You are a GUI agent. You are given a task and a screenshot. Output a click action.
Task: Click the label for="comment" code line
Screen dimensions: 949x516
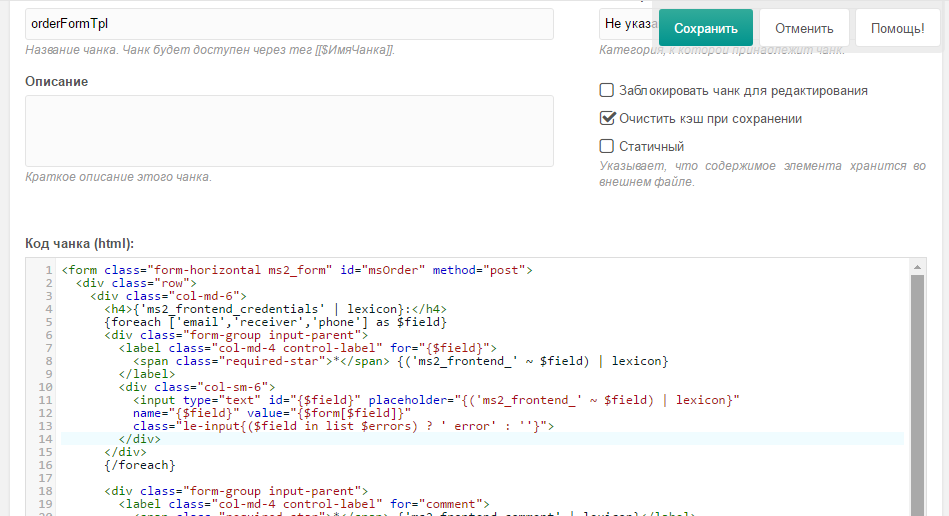(304, 504)
